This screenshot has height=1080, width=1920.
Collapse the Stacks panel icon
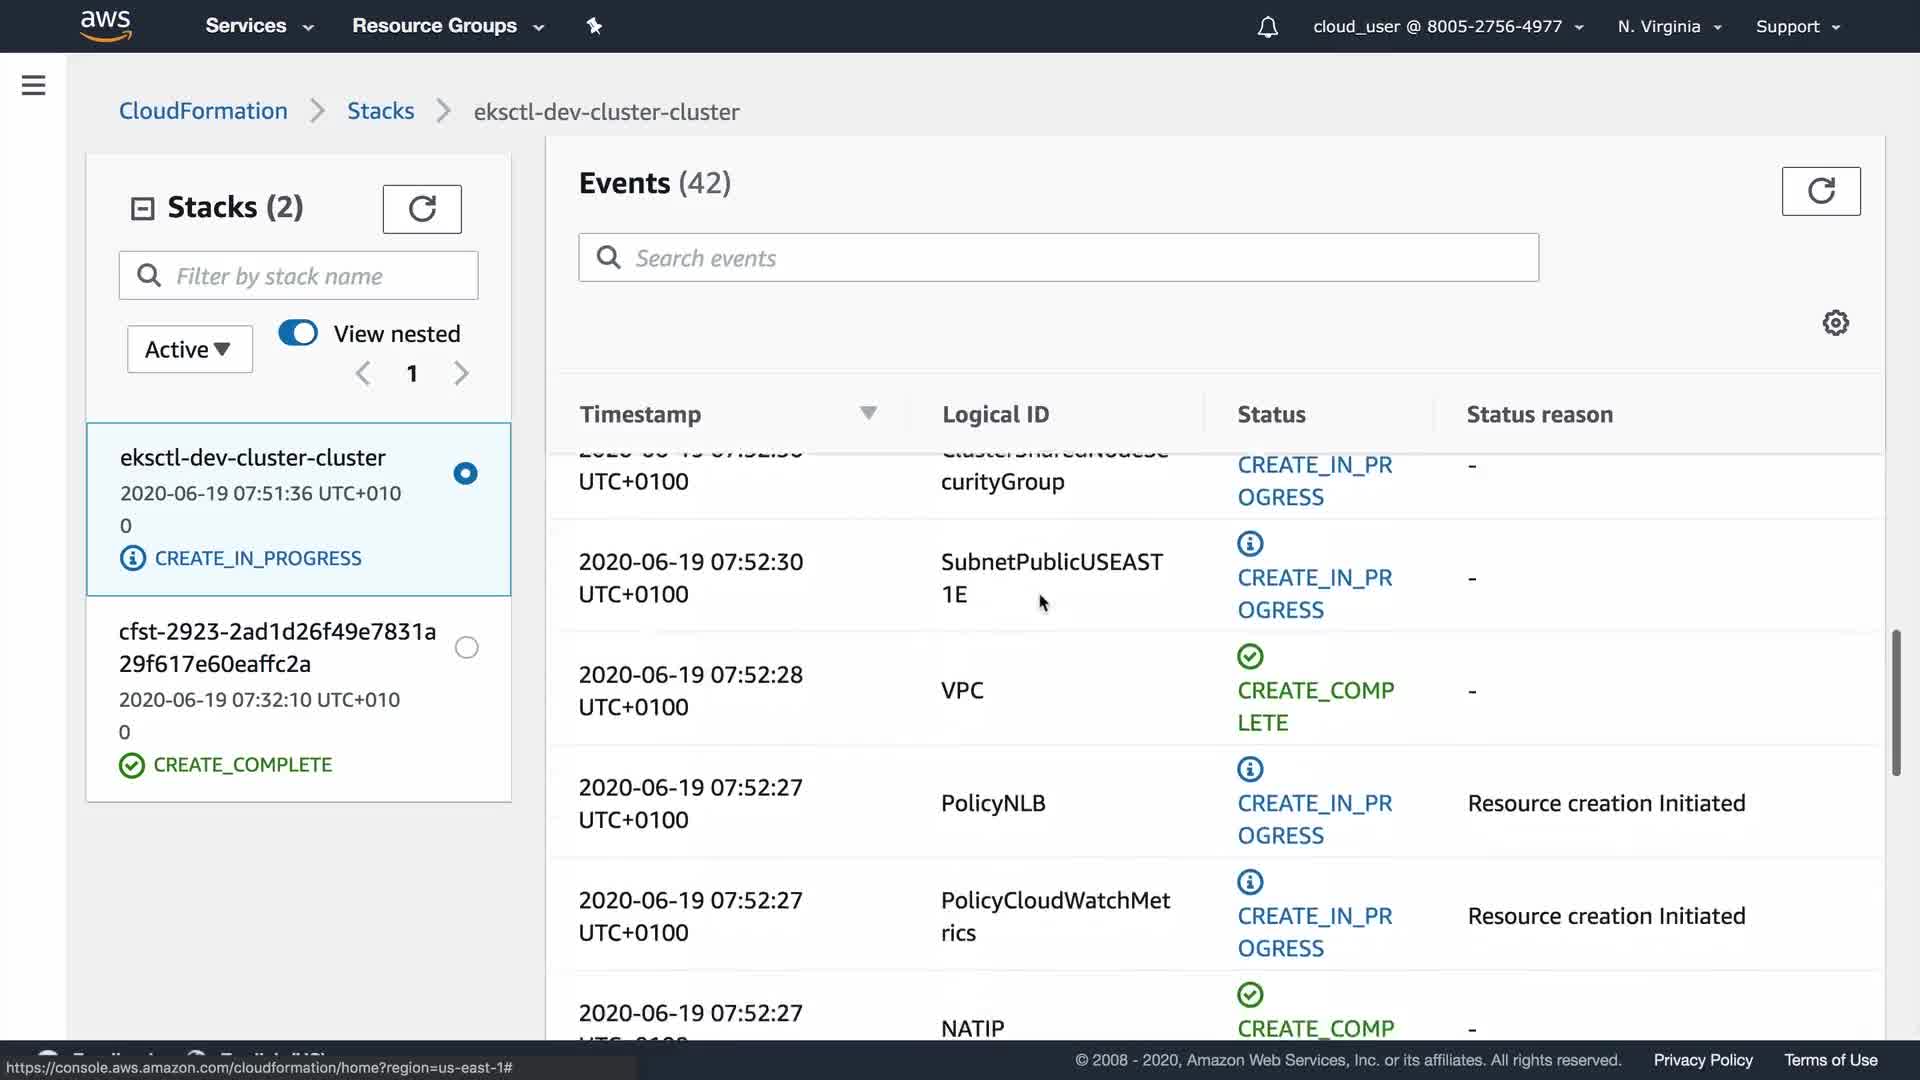click(x=142, y=208)
